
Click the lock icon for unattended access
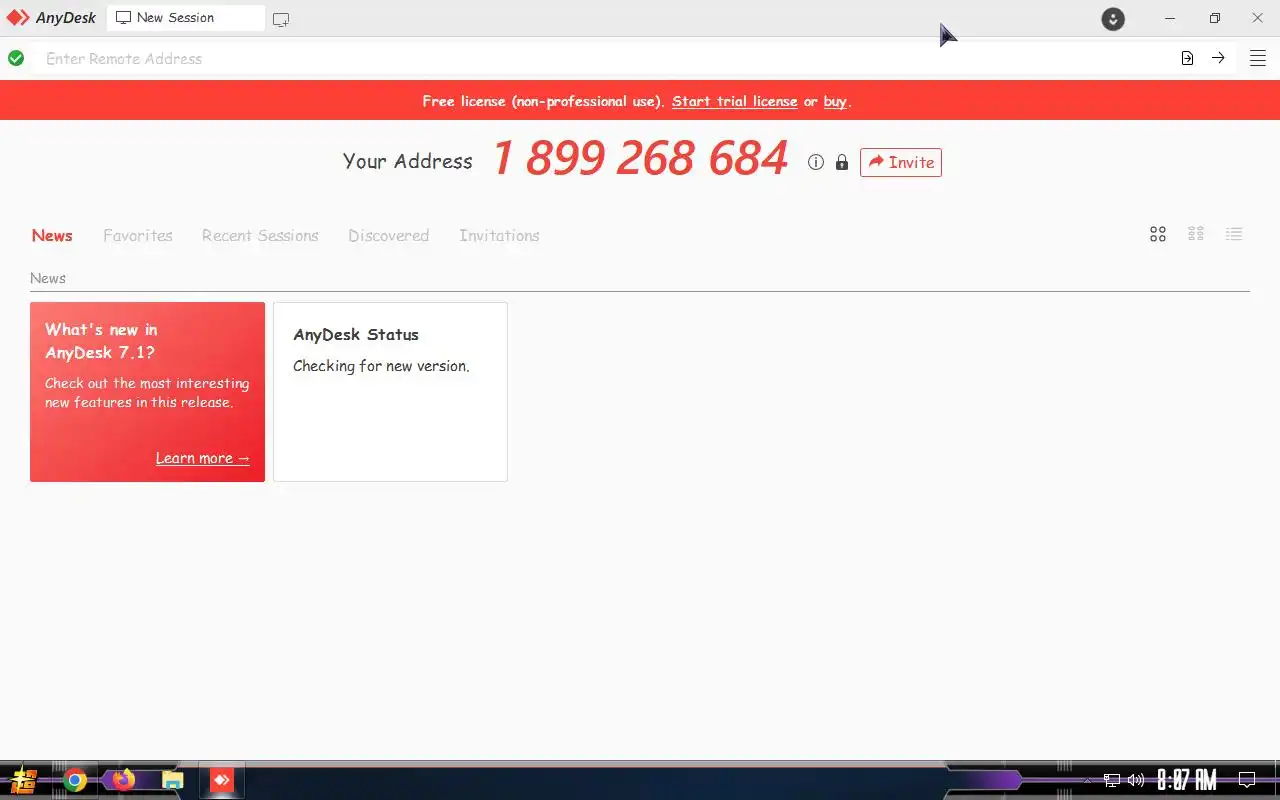pos(842,162)
